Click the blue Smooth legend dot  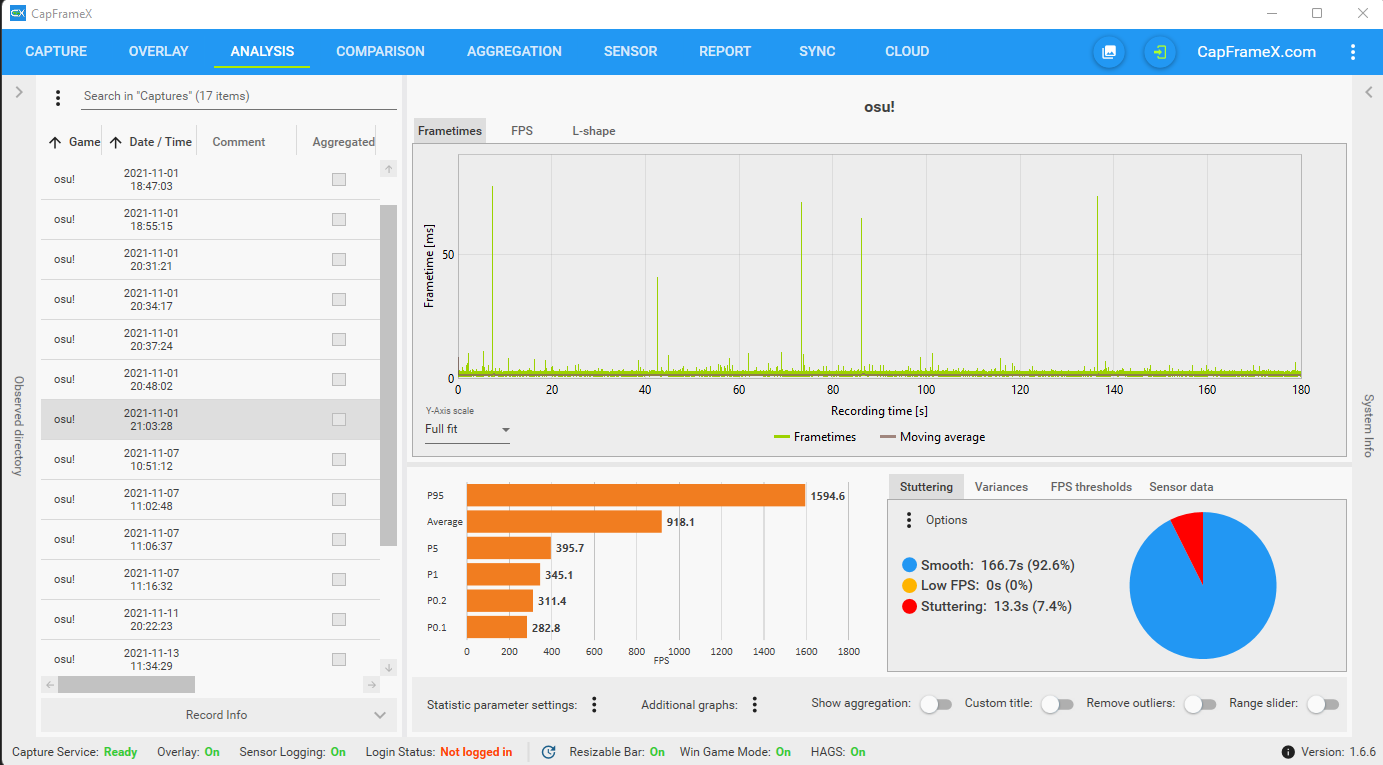[909, 565]
